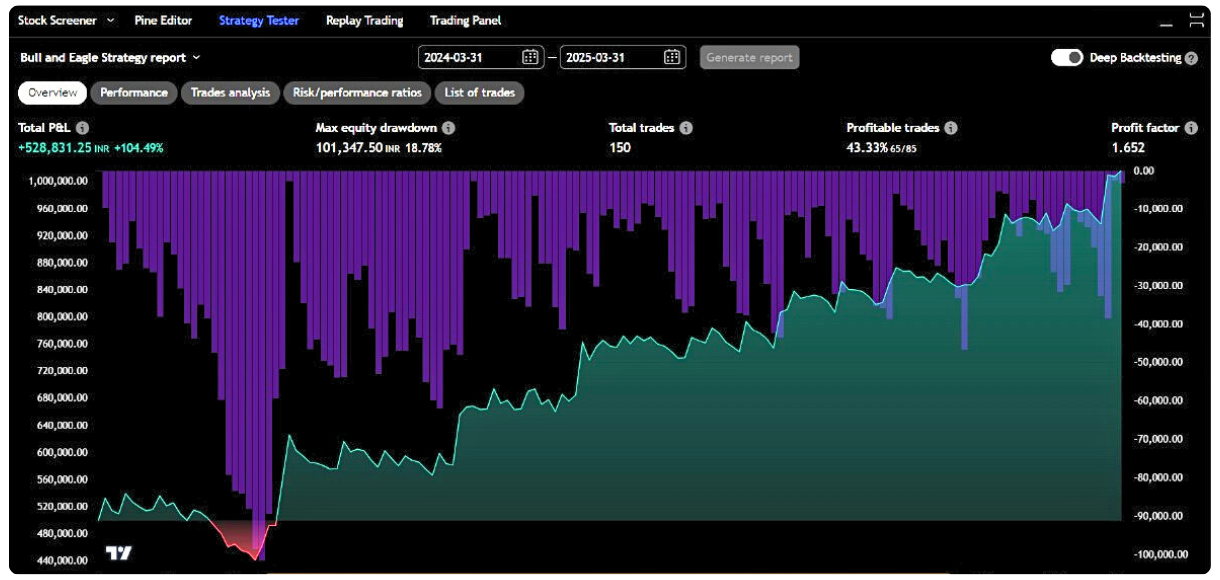Screen dimensions: 1220x580
Task: Click the 18.78% drawdown percentage
Action: (422, 148)
